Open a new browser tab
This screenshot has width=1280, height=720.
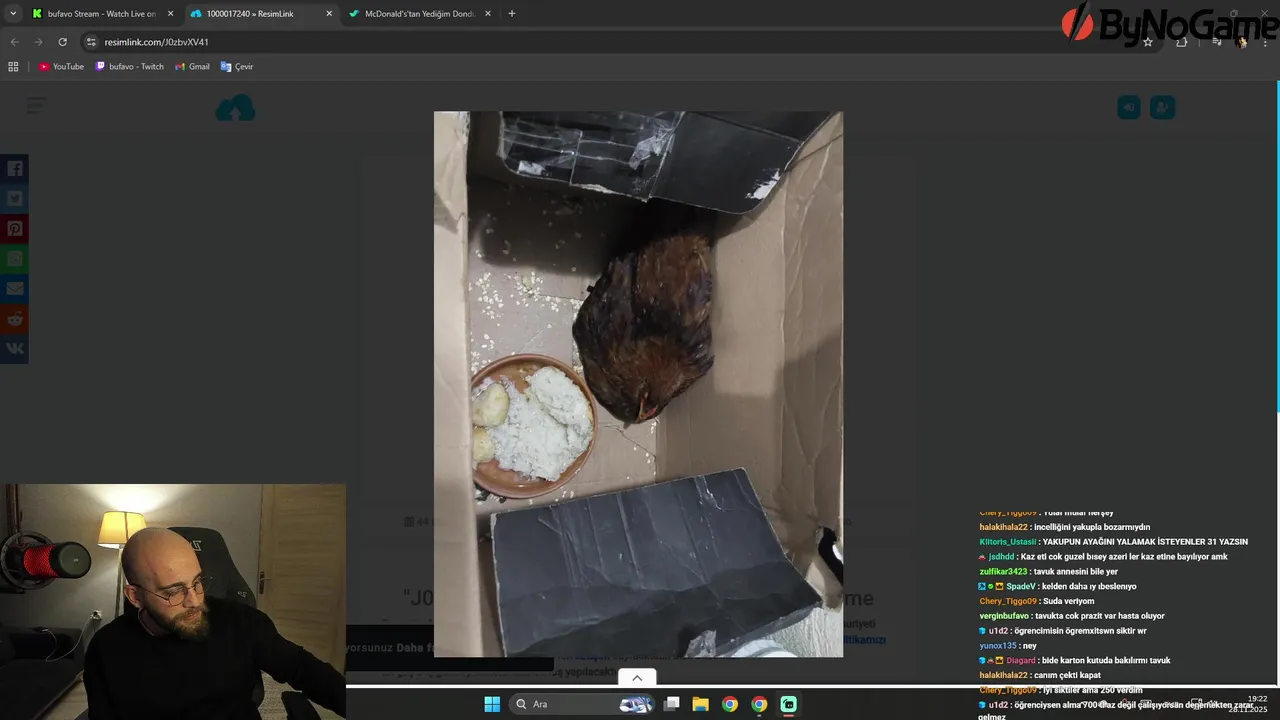point(512,14)
